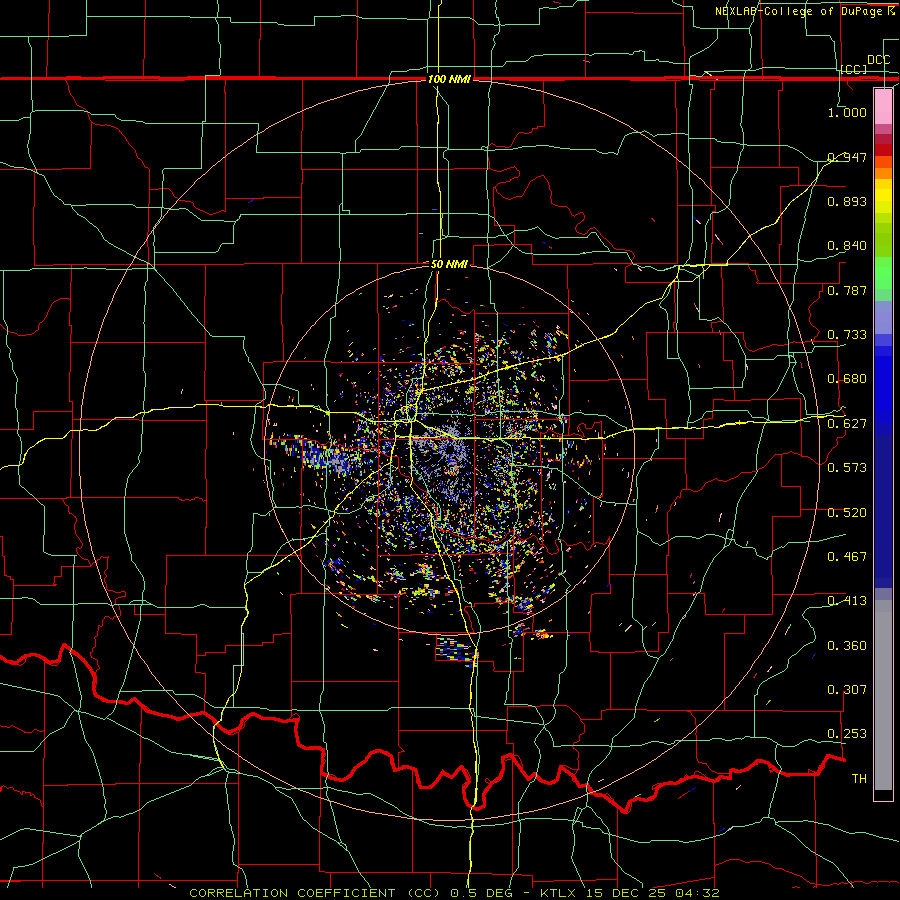Viewport: 900px width, 900px height.
Task: Select the 0.467 scale value
Action: [847, 557]
